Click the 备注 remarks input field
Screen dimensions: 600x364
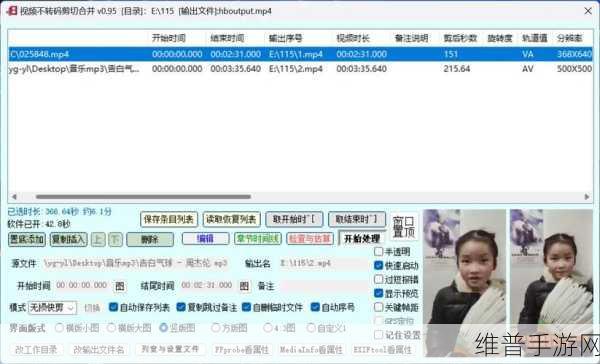tap(324, 286)
